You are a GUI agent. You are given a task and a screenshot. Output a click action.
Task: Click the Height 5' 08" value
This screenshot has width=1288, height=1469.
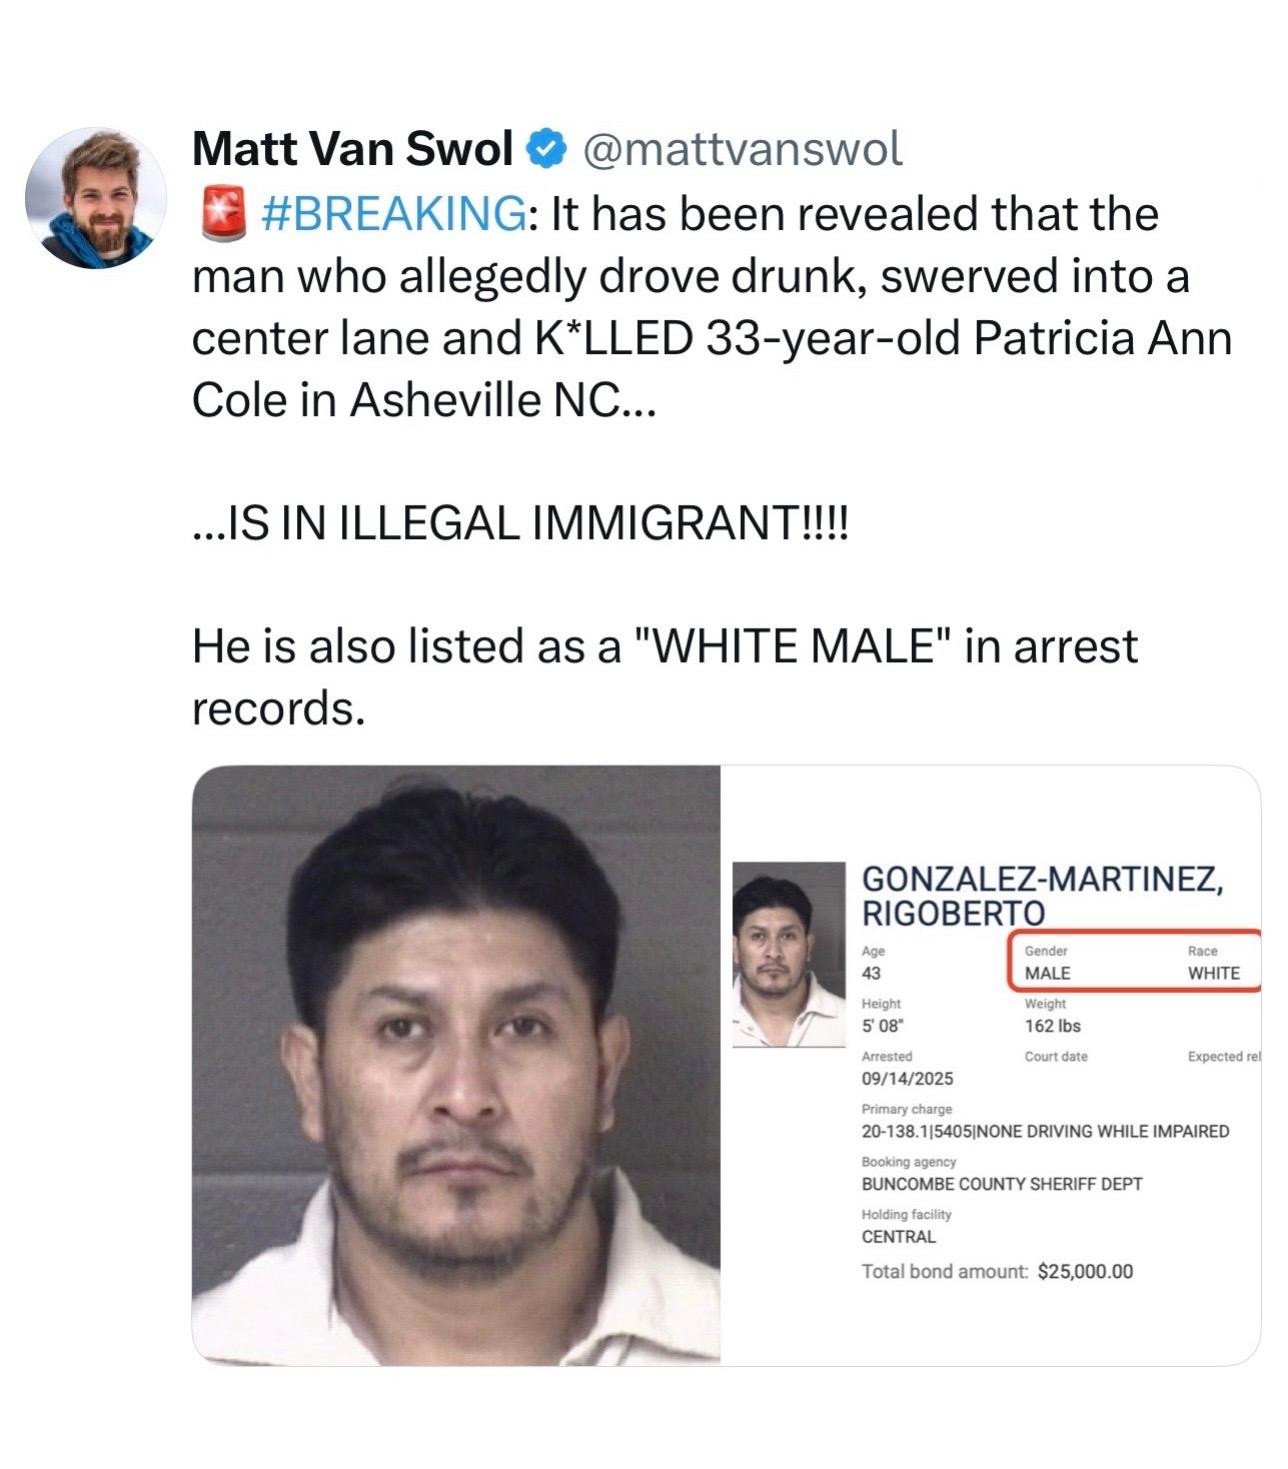pyautogui.click(x=883, y=1025)
